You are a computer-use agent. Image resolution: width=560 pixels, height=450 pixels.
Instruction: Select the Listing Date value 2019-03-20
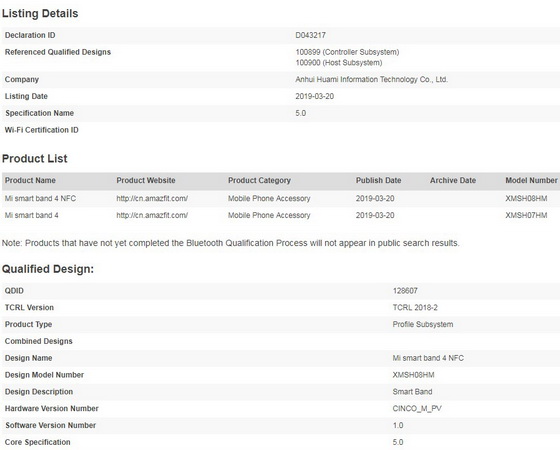pyautogui.click(x=314, y=96)
